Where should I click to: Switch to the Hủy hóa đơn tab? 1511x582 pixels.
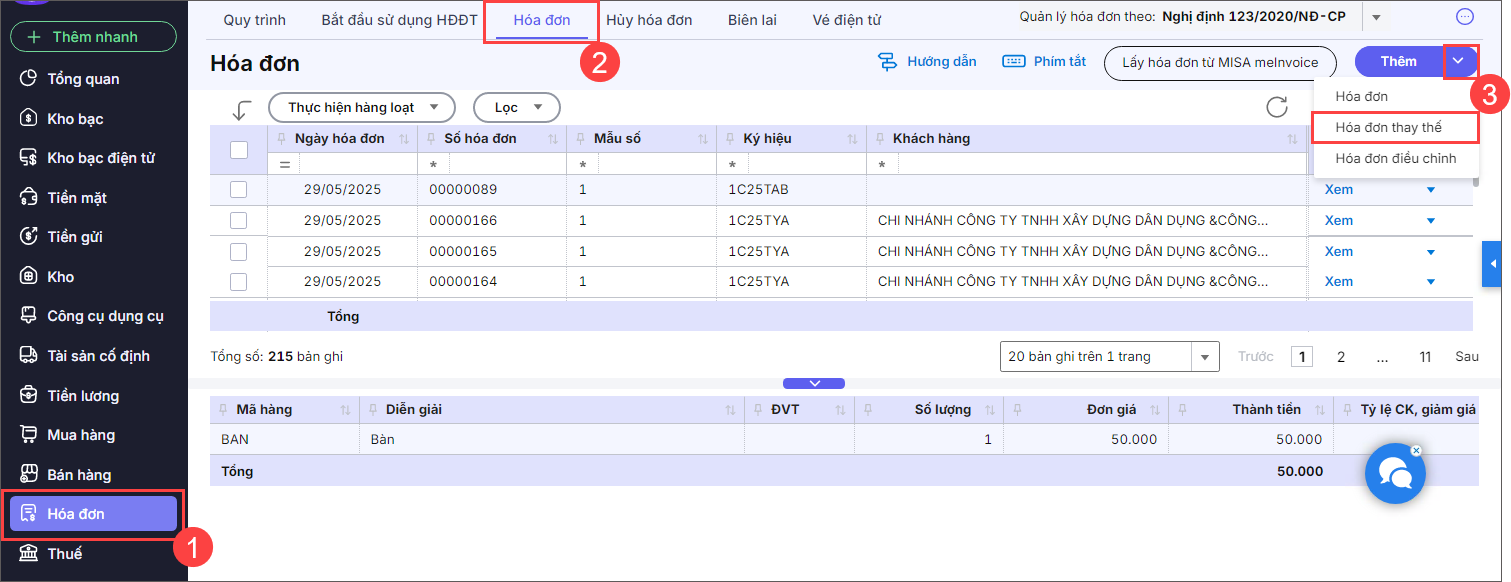[649, 20]
